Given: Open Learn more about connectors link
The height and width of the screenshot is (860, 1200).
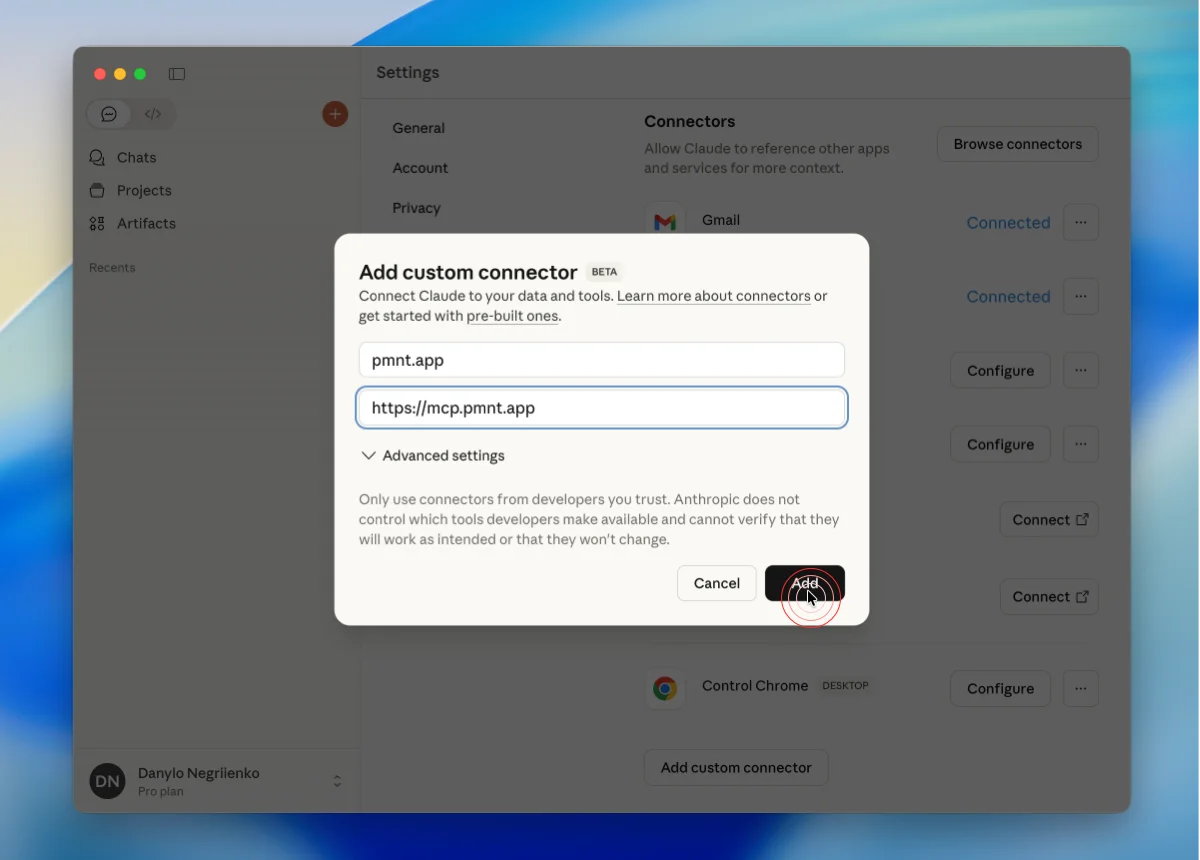Looking at the screenshot, I should [x=713, y=296].
